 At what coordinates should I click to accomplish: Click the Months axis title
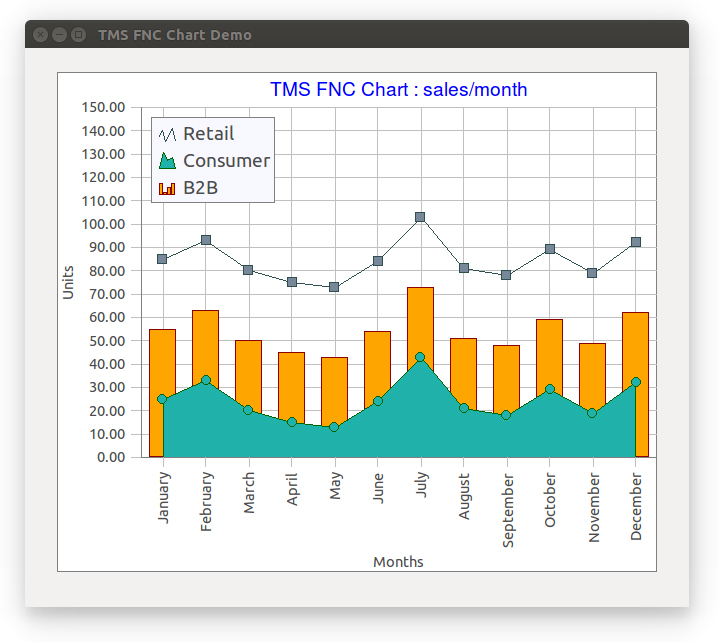tap(398, 562)
